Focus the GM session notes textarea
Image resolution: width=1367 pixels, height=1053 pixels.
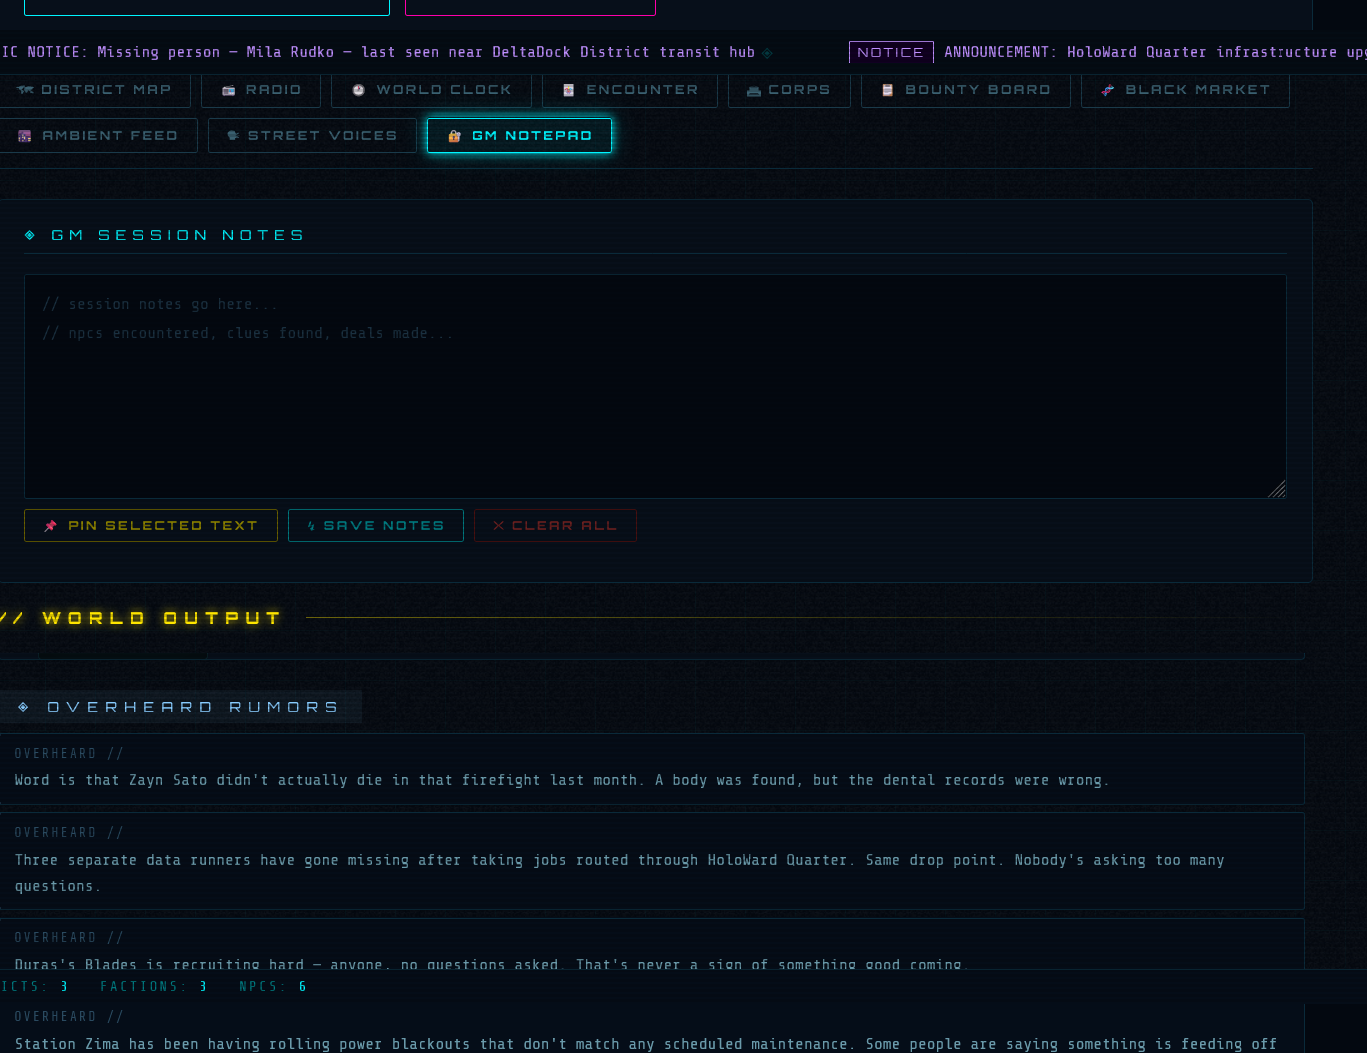[x=655, y=386]
